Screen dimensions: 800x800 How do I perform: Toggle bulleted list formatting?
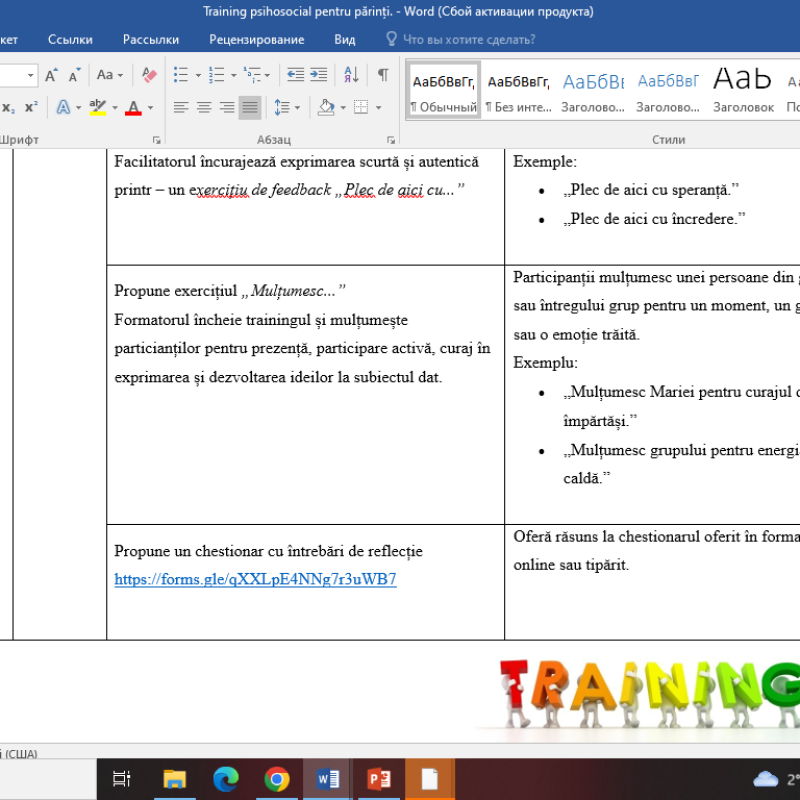click(181, 74)
